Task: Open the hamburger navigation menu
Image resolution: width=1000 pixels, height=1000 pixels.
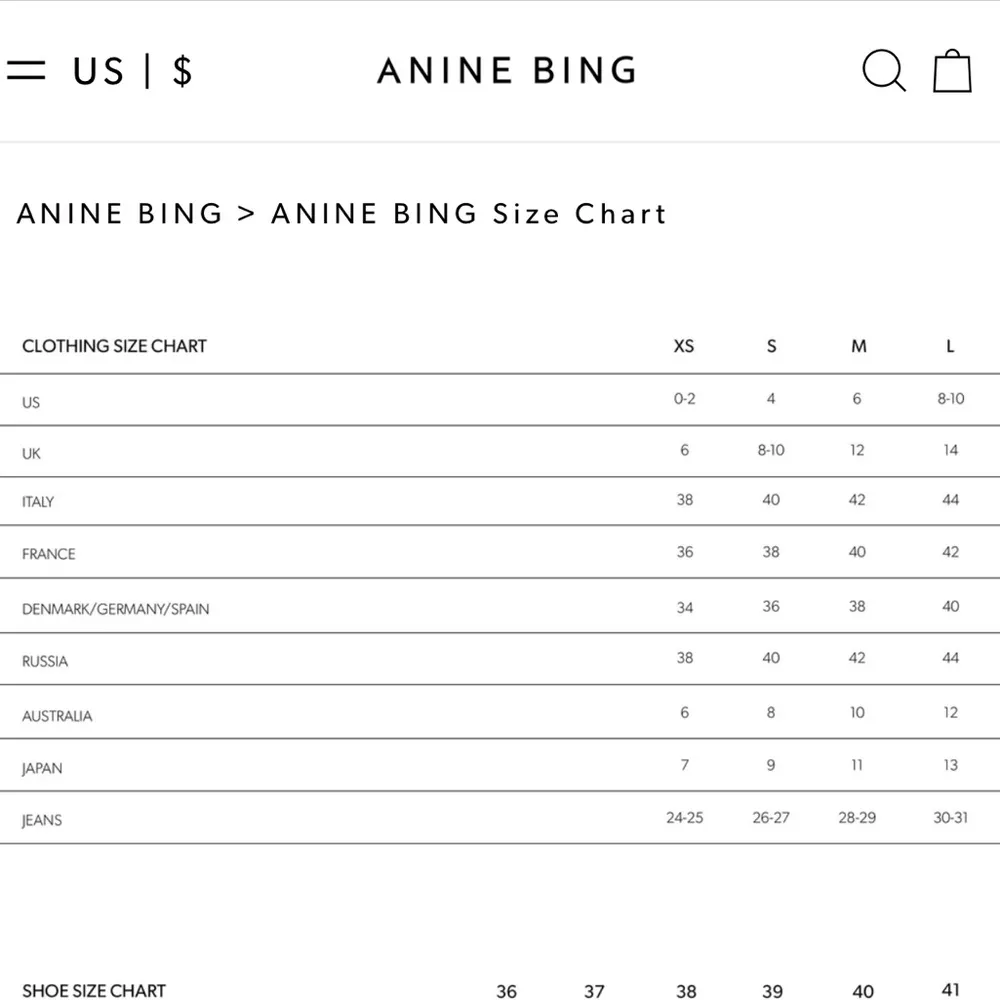Action: (26, 70)
